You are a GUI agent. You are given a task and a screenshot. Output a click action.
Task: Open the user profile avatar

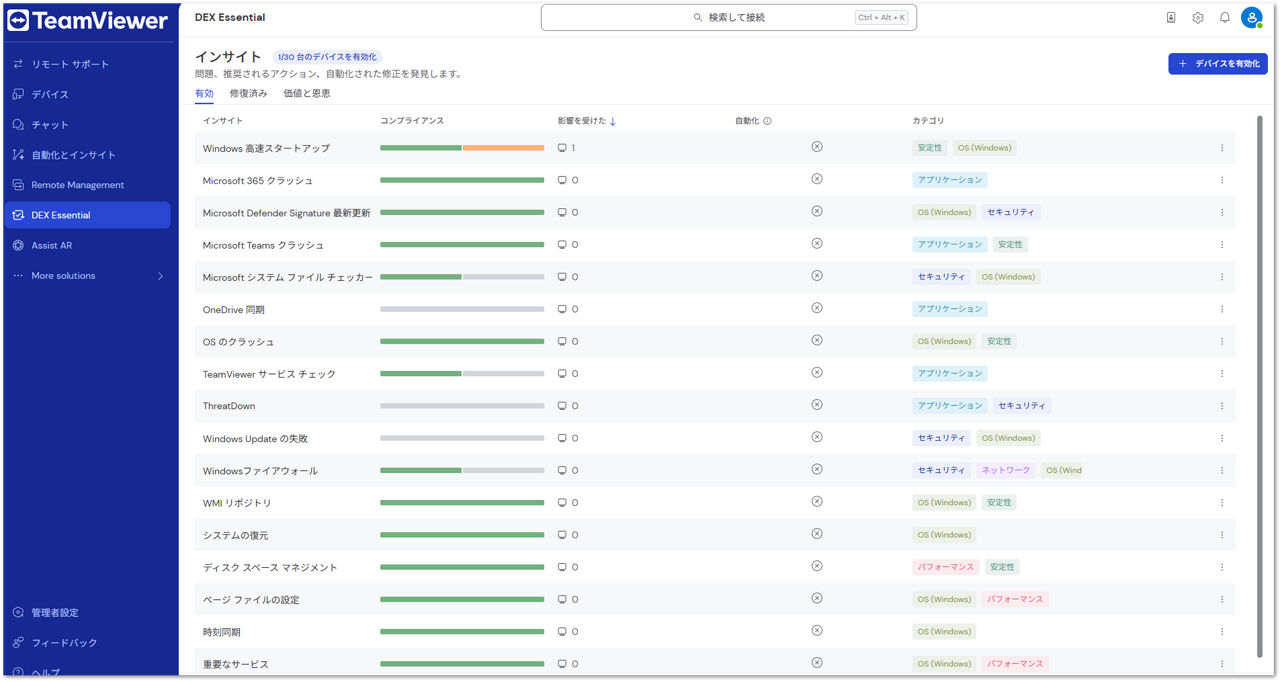click(1251, 18)
